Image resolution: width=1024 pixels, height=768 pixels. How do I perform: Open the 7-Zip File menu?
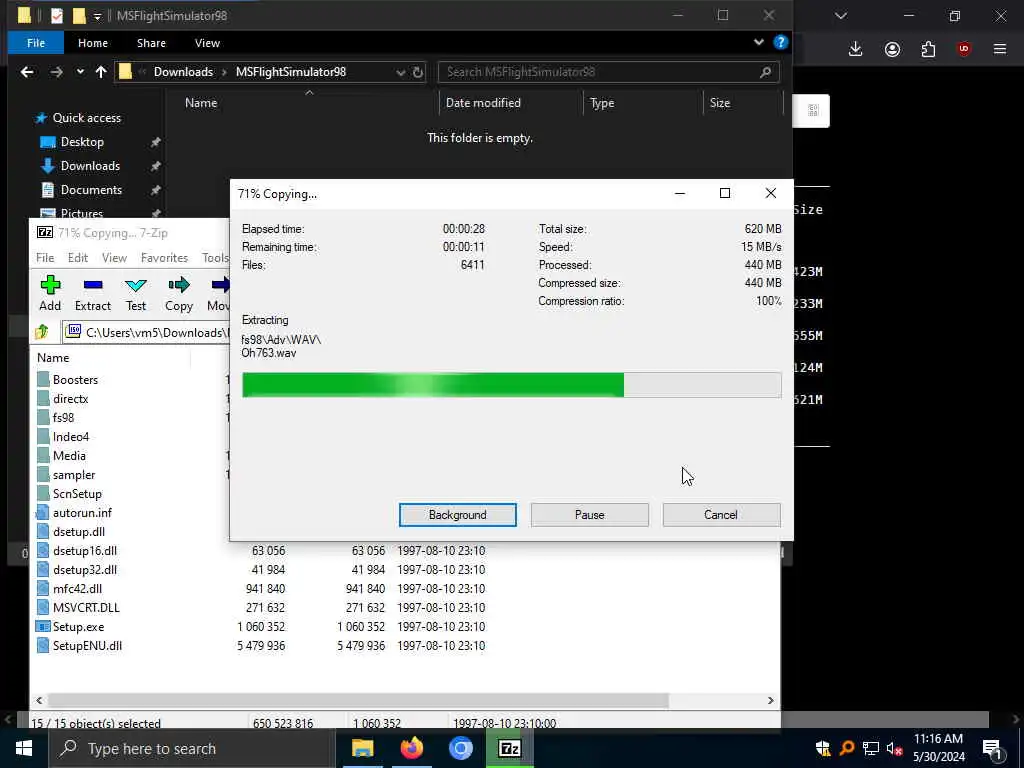point(45,258)
